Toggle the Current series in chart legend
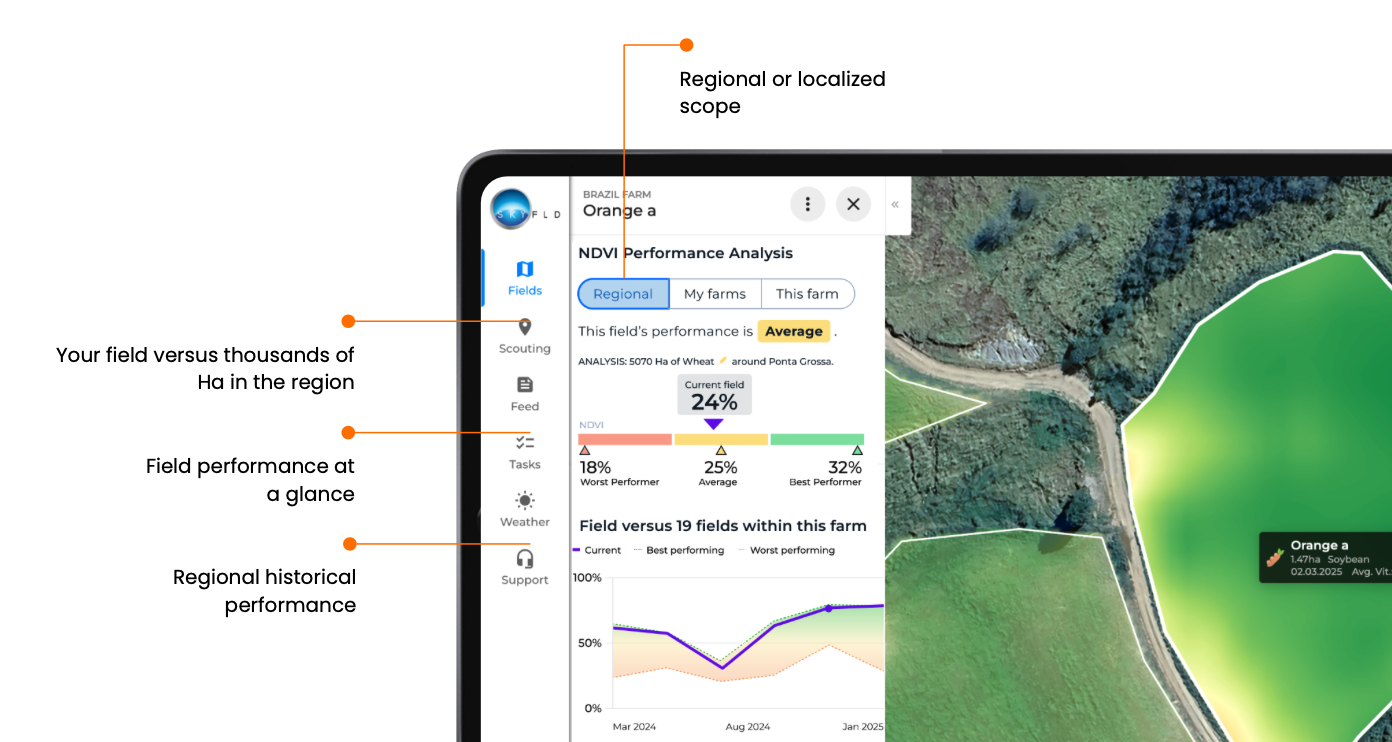 click(598, 550)
